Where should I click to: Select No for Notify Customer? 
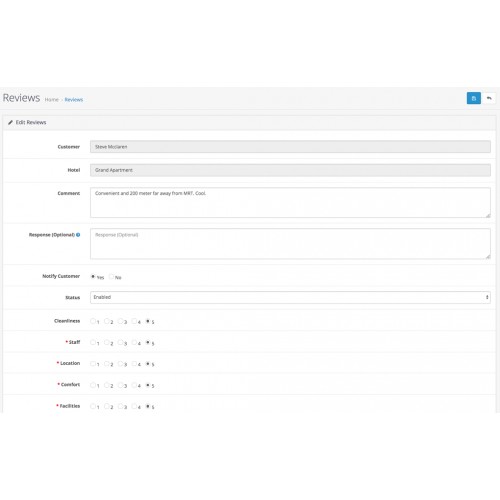coord(111,276)
